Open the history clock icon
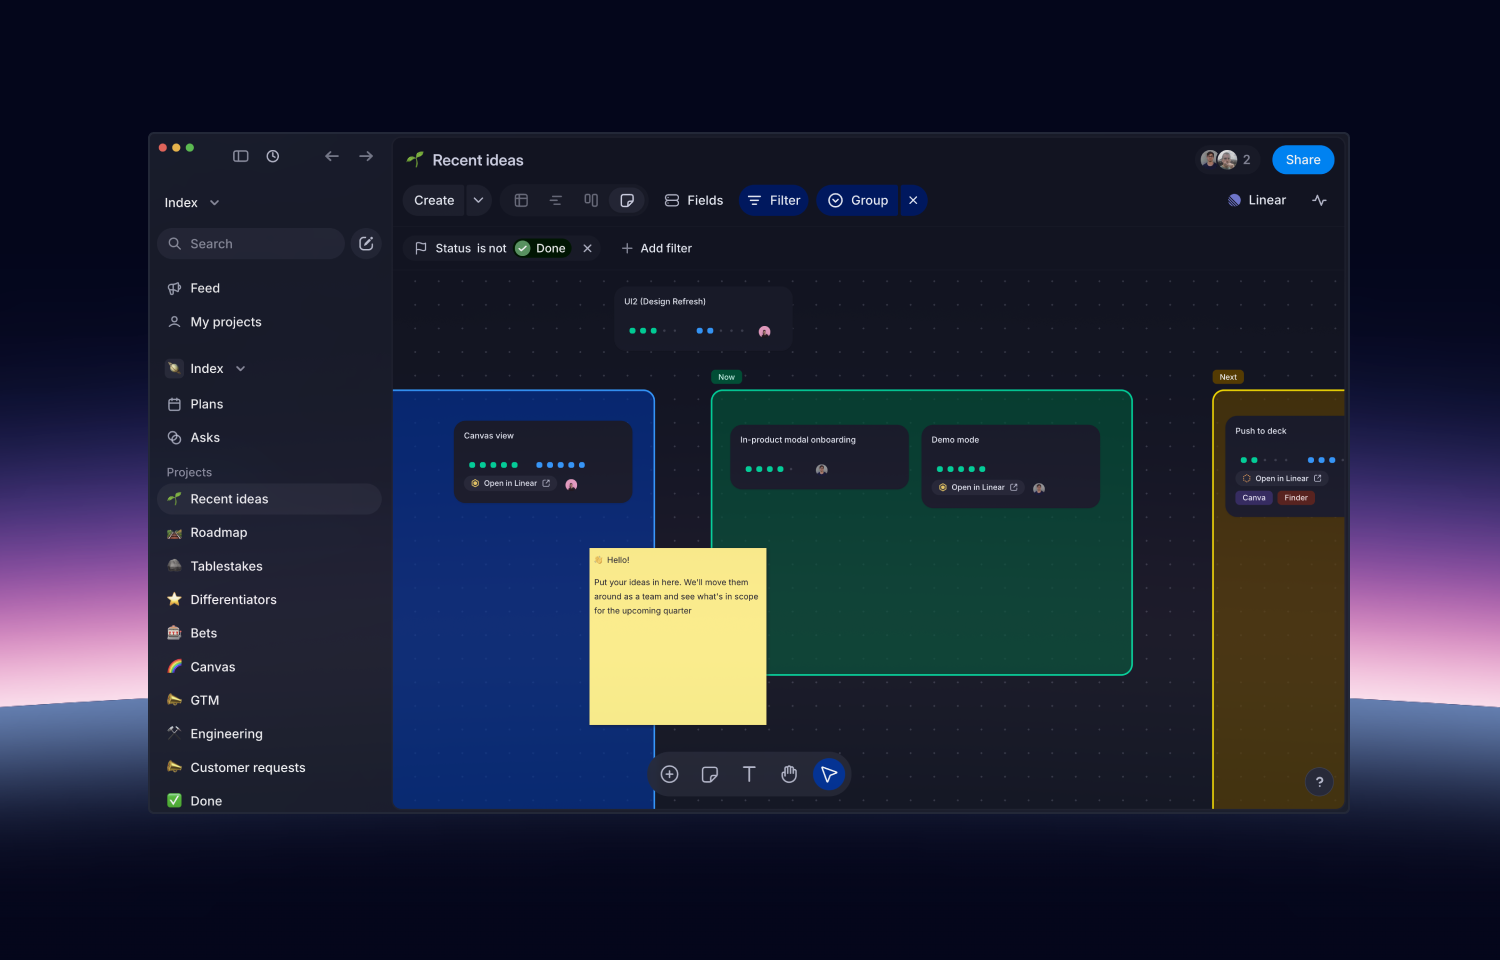The image size is (1500, 960). (x=273, y=156)
